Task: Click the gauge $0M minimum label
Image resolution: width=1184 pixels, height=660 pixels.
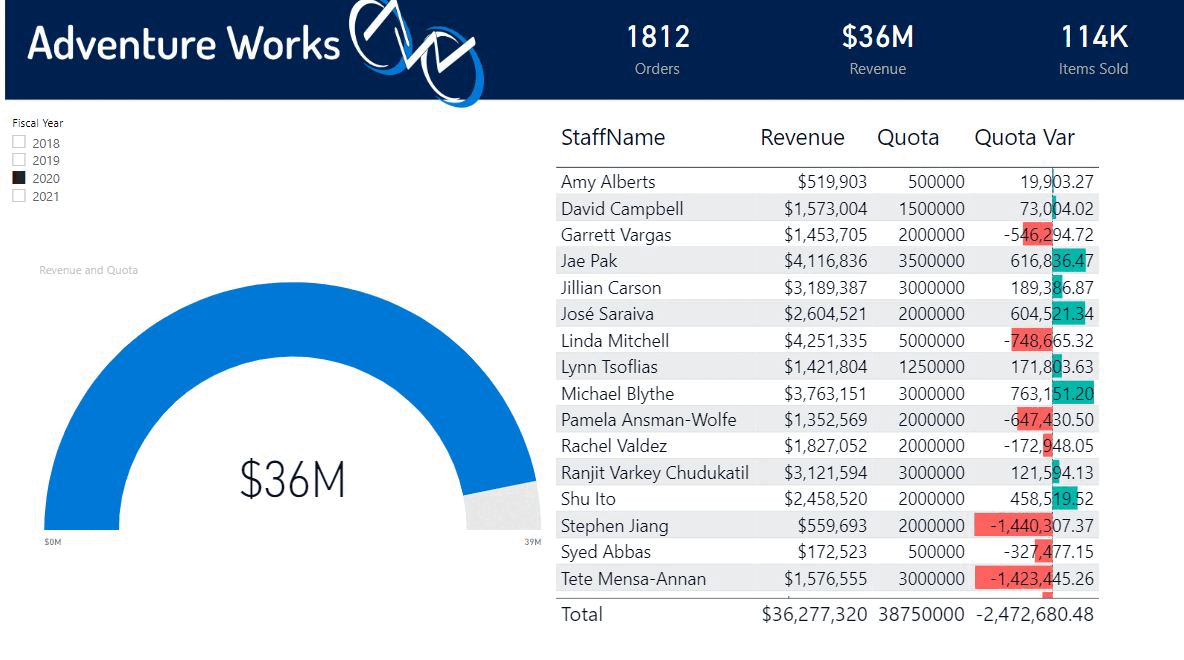Action: (x=52, y=542)
